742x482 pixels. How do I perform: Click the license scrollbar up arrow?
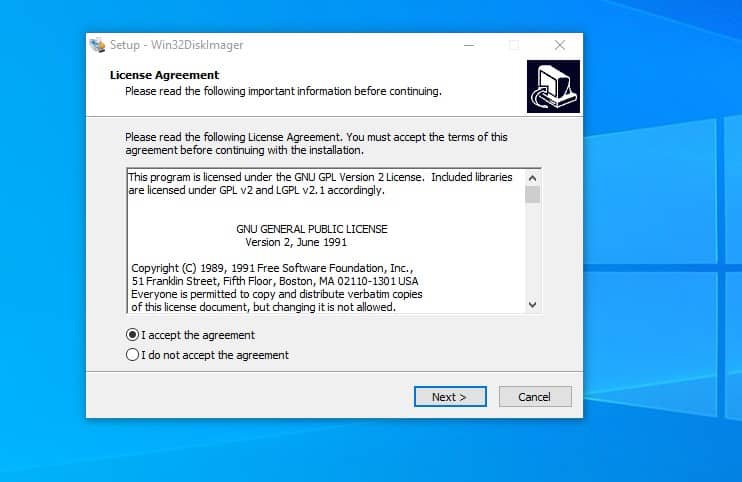coord(532,177)
